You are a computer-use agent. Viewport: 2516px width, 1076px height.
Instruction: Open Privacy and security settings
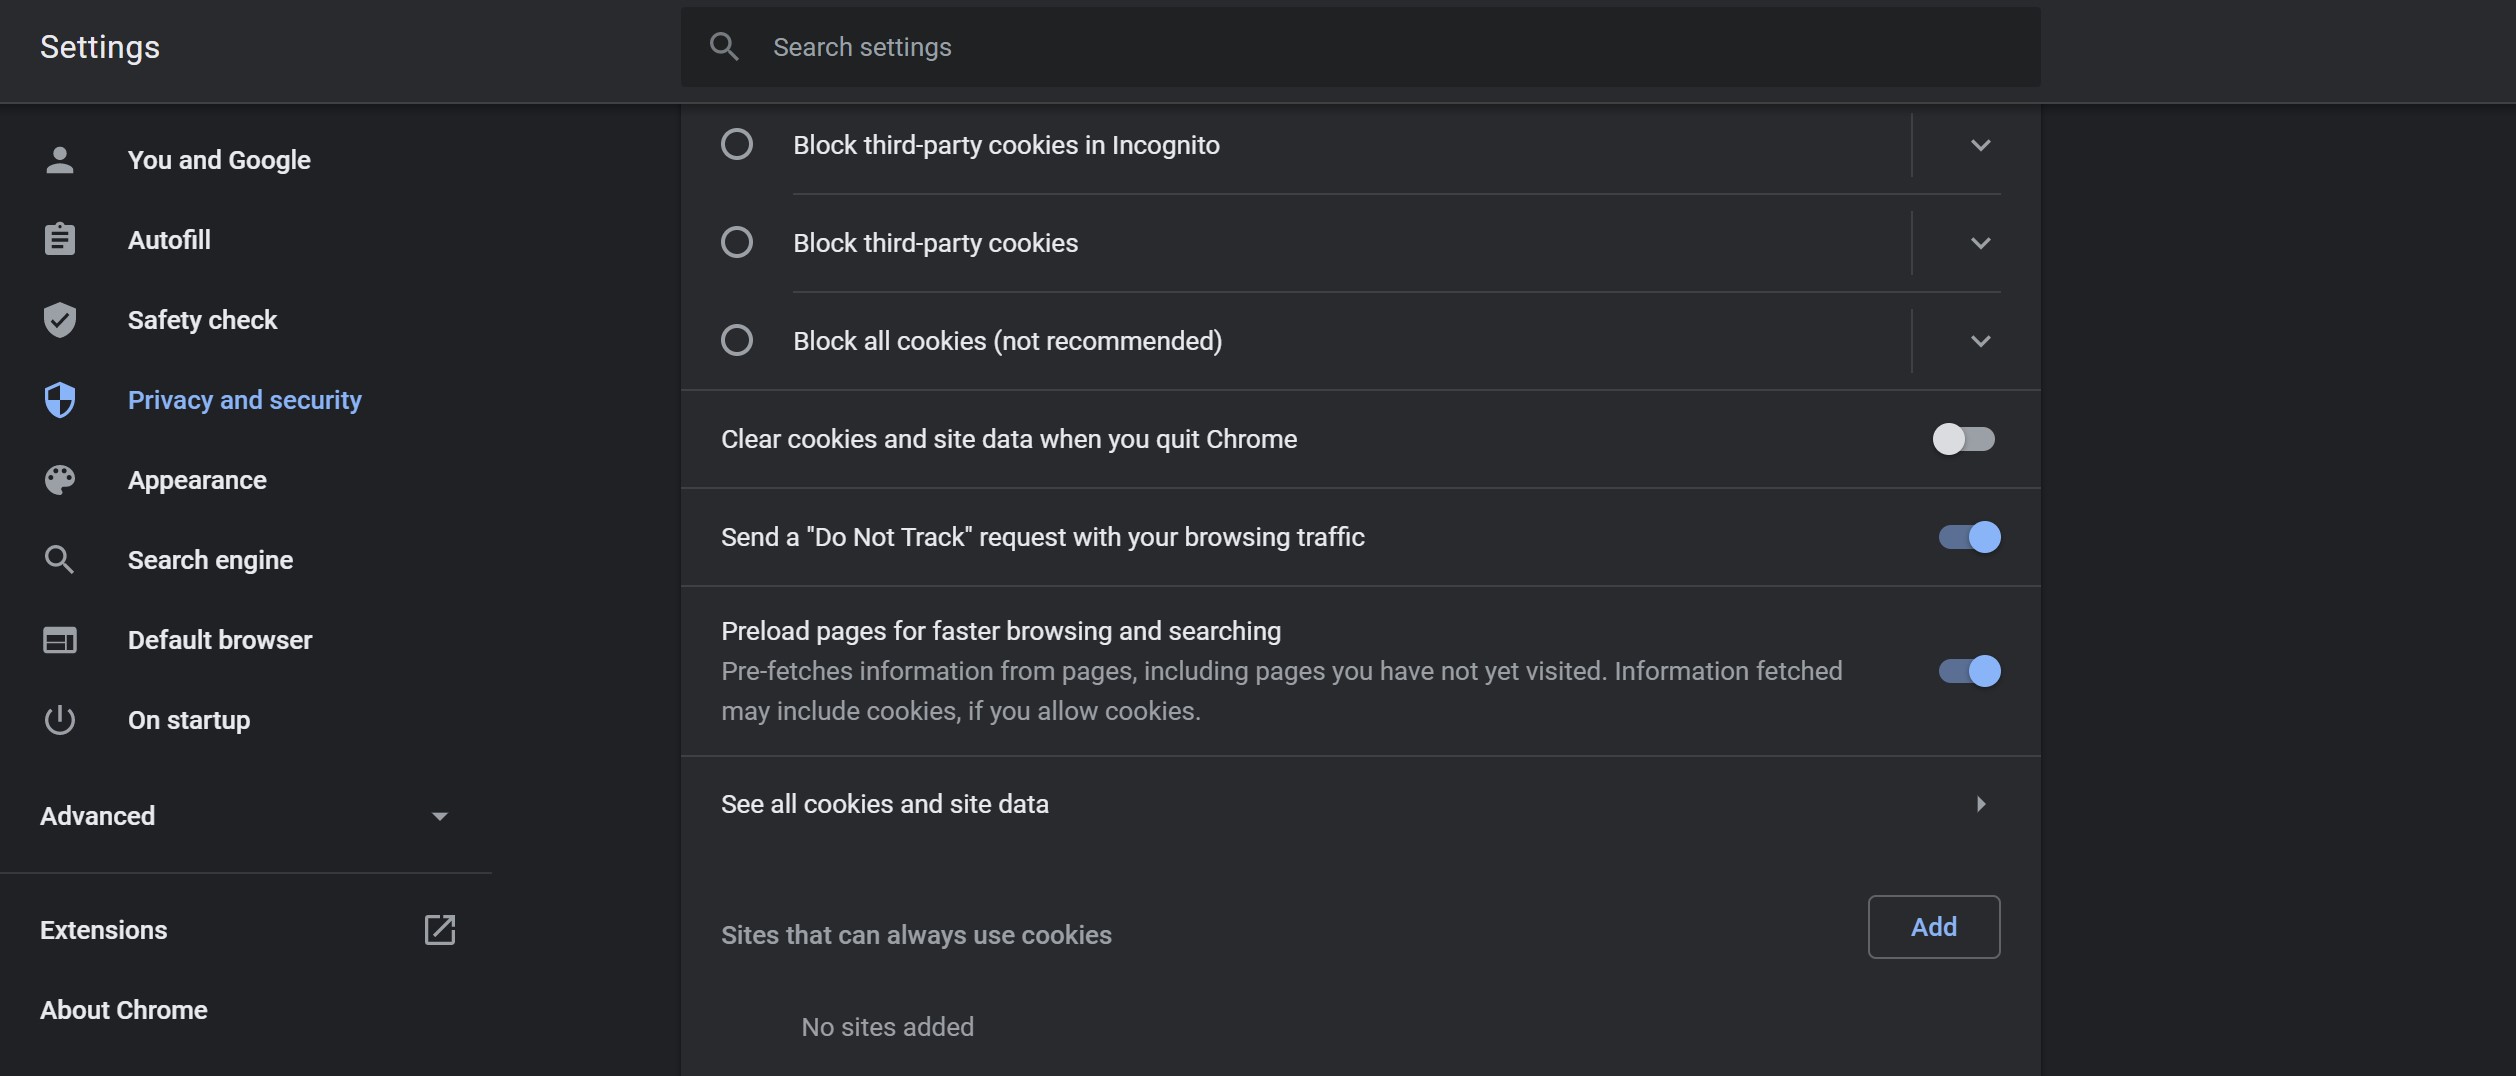coord(244,400)
